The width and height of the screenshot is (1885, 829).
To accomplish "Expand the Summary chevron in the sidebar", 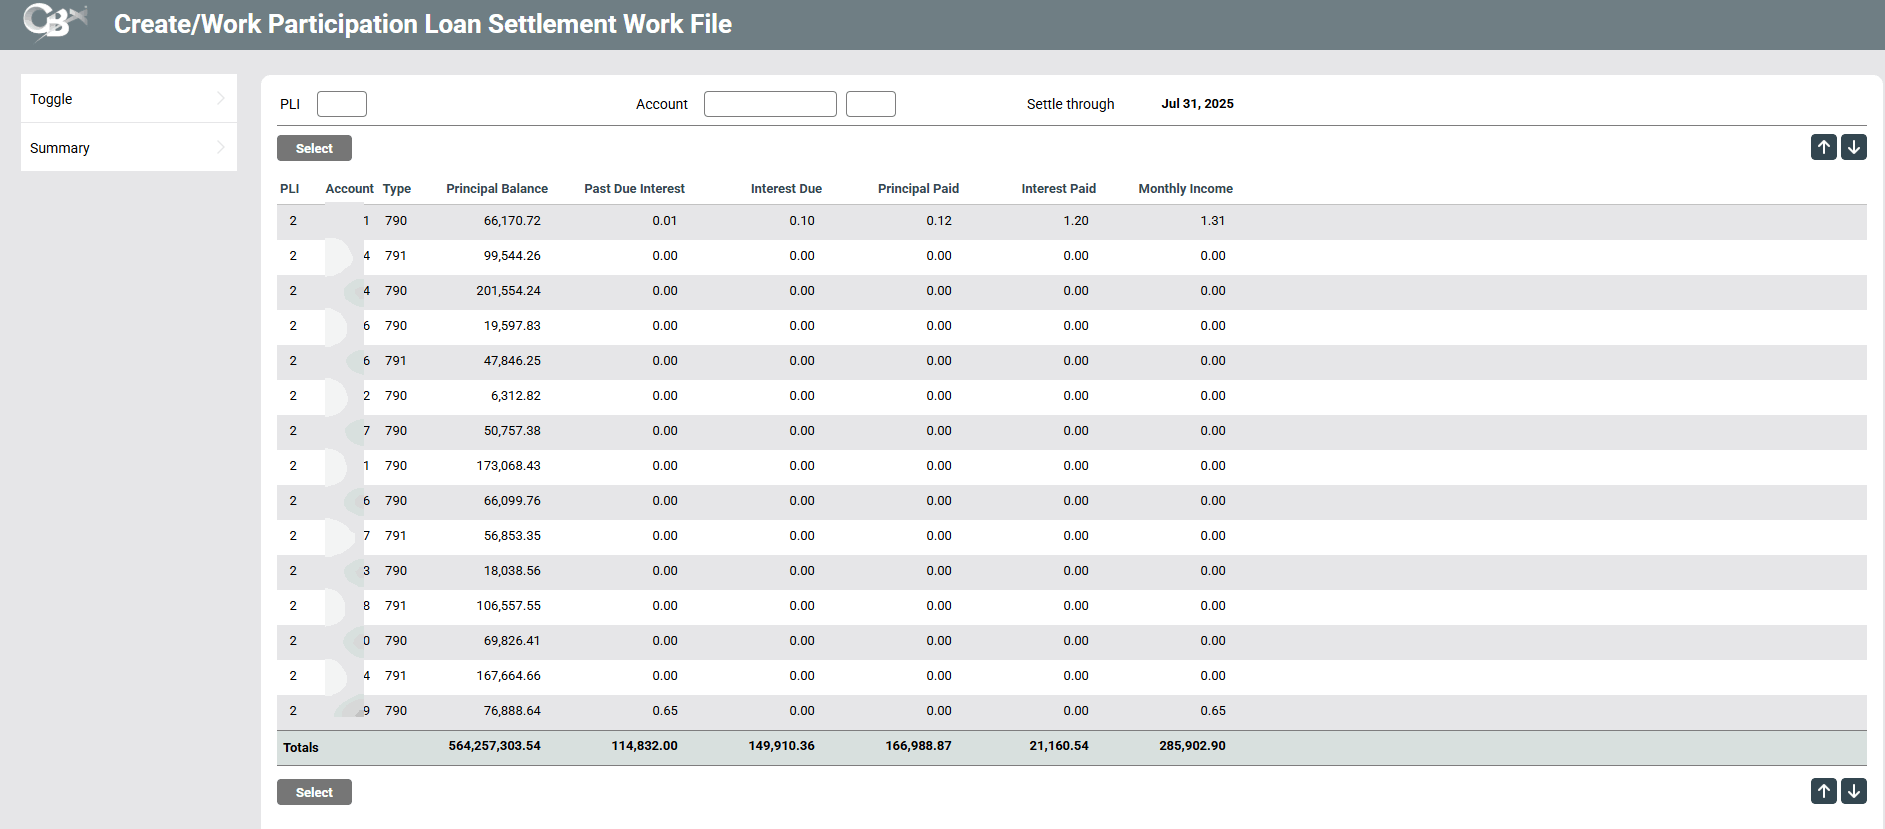I will (x=220, y=147).
